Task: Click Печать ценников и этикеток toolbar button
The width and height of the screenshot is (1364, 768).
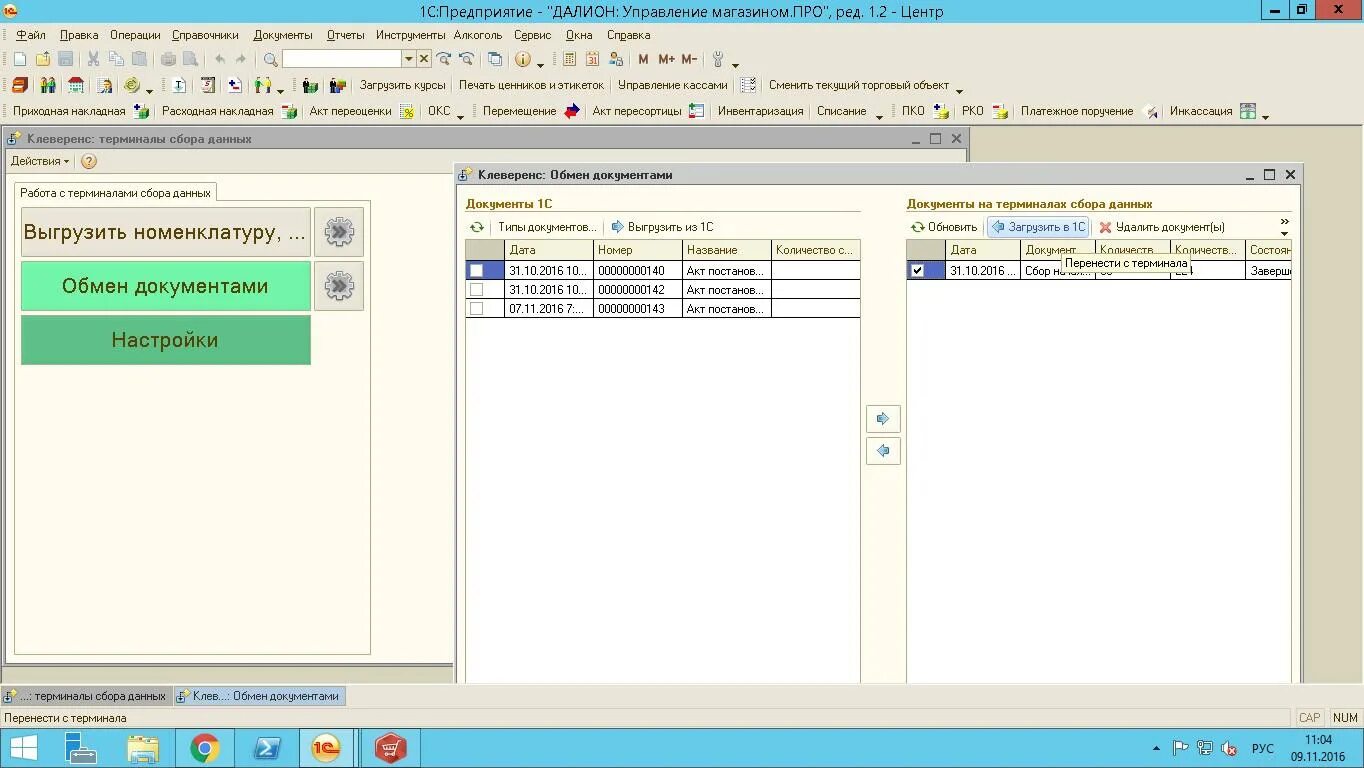Action: click(531, 85)
